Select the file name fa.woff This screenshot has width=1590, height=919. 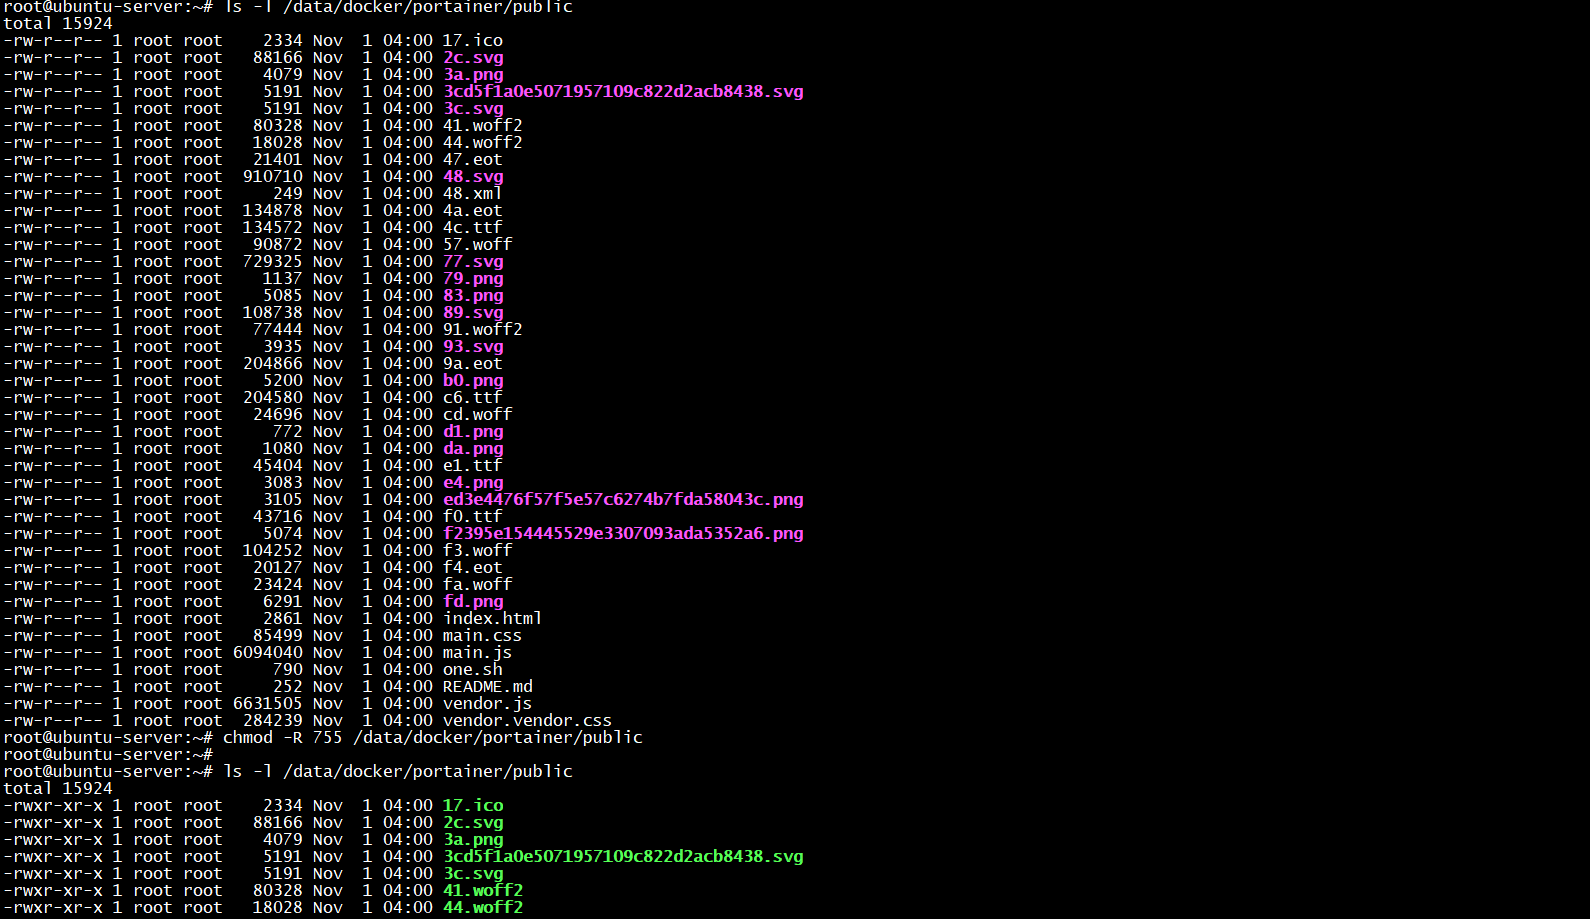478,584
